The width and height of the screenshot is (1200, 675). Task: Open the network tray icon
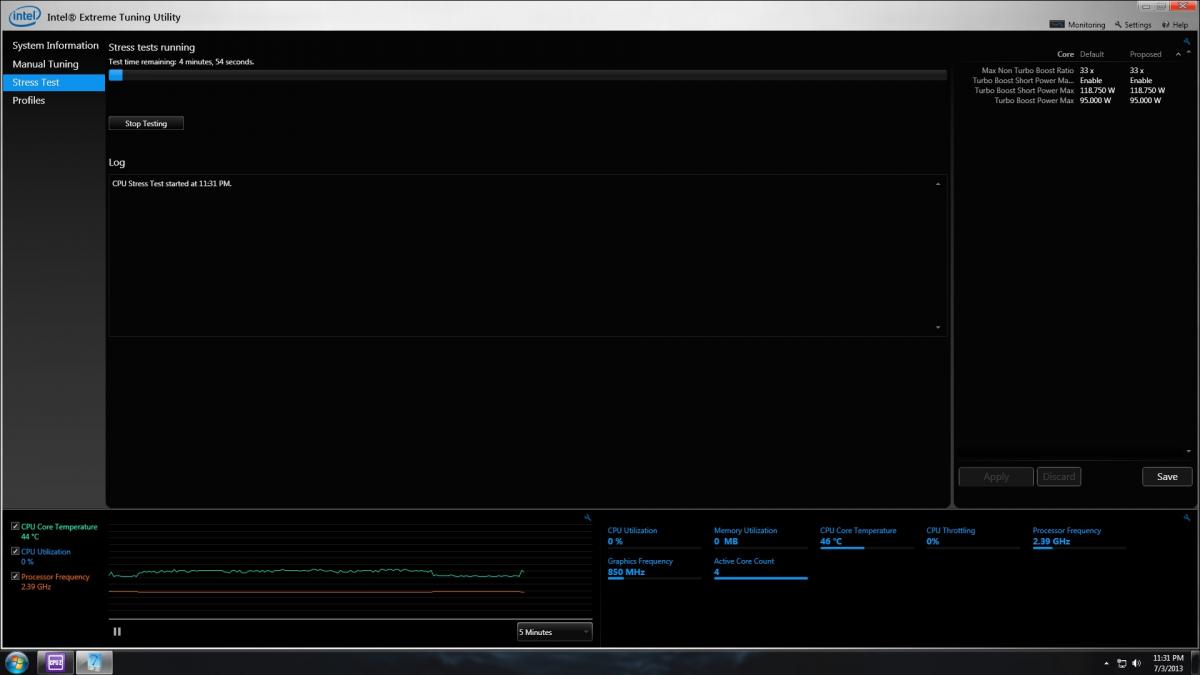coord(1122,663)
